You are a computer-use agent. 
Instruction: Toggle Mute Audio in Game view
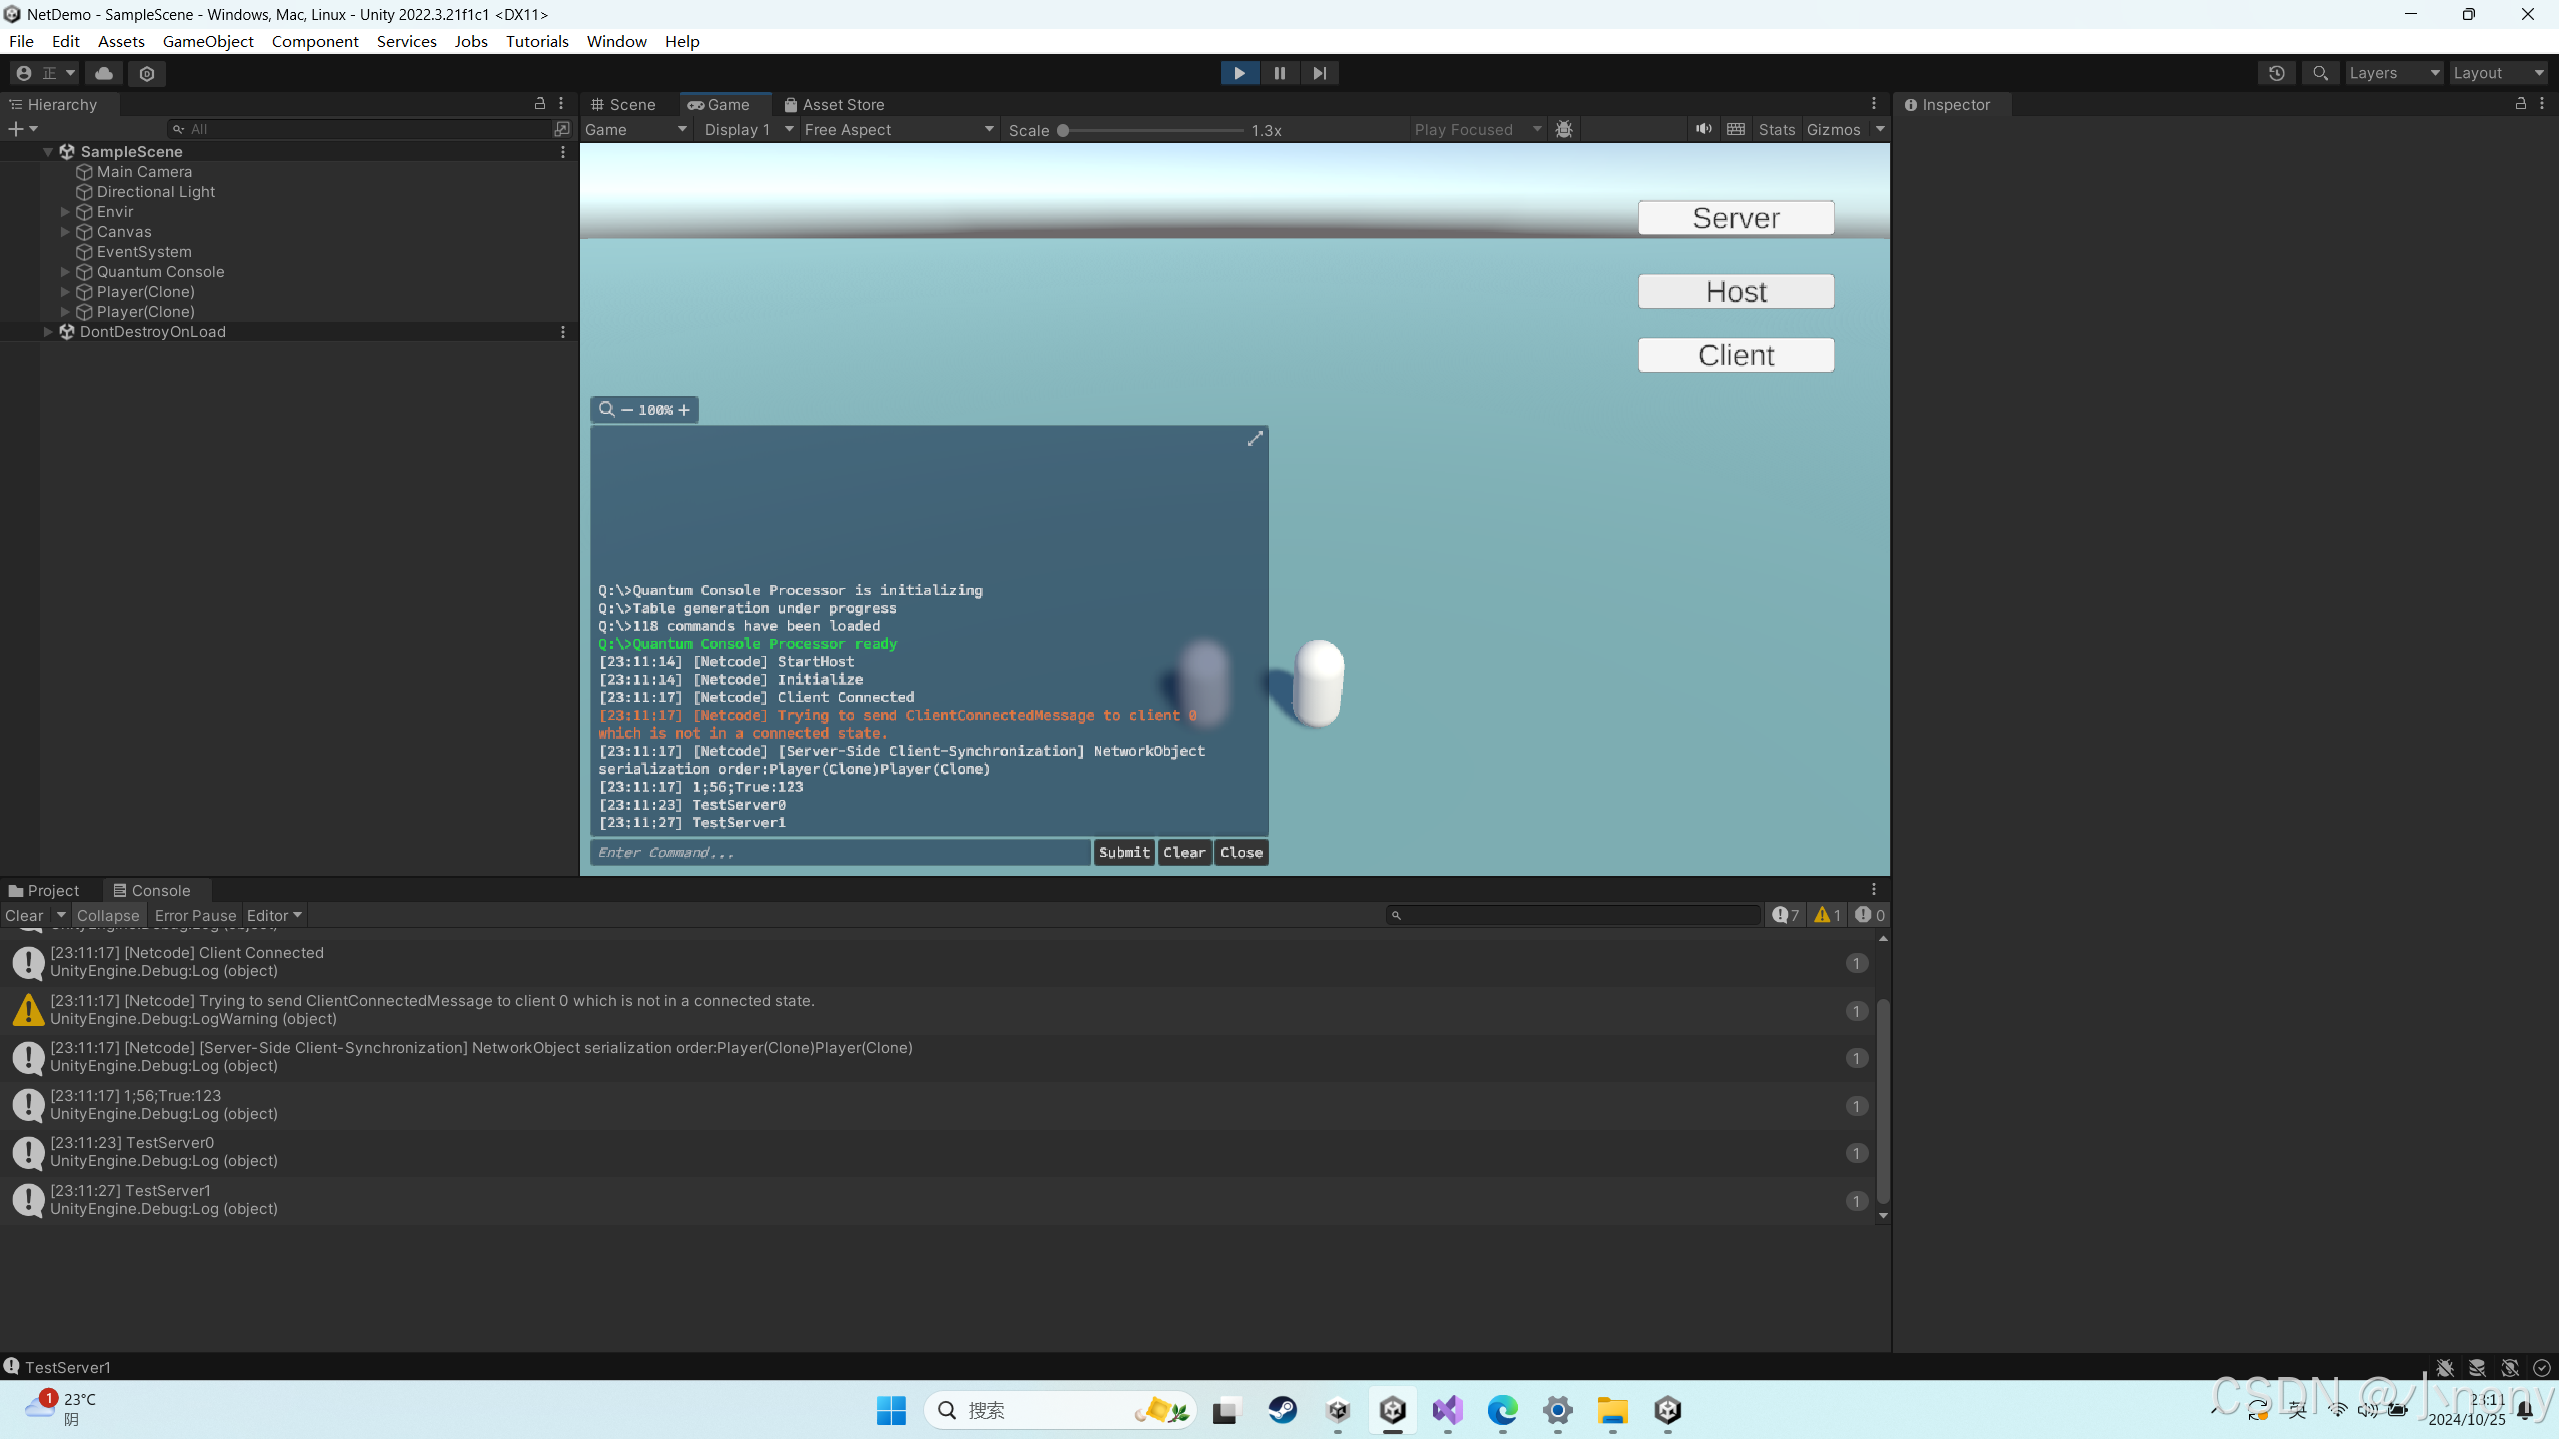[x=1704, y=129]
